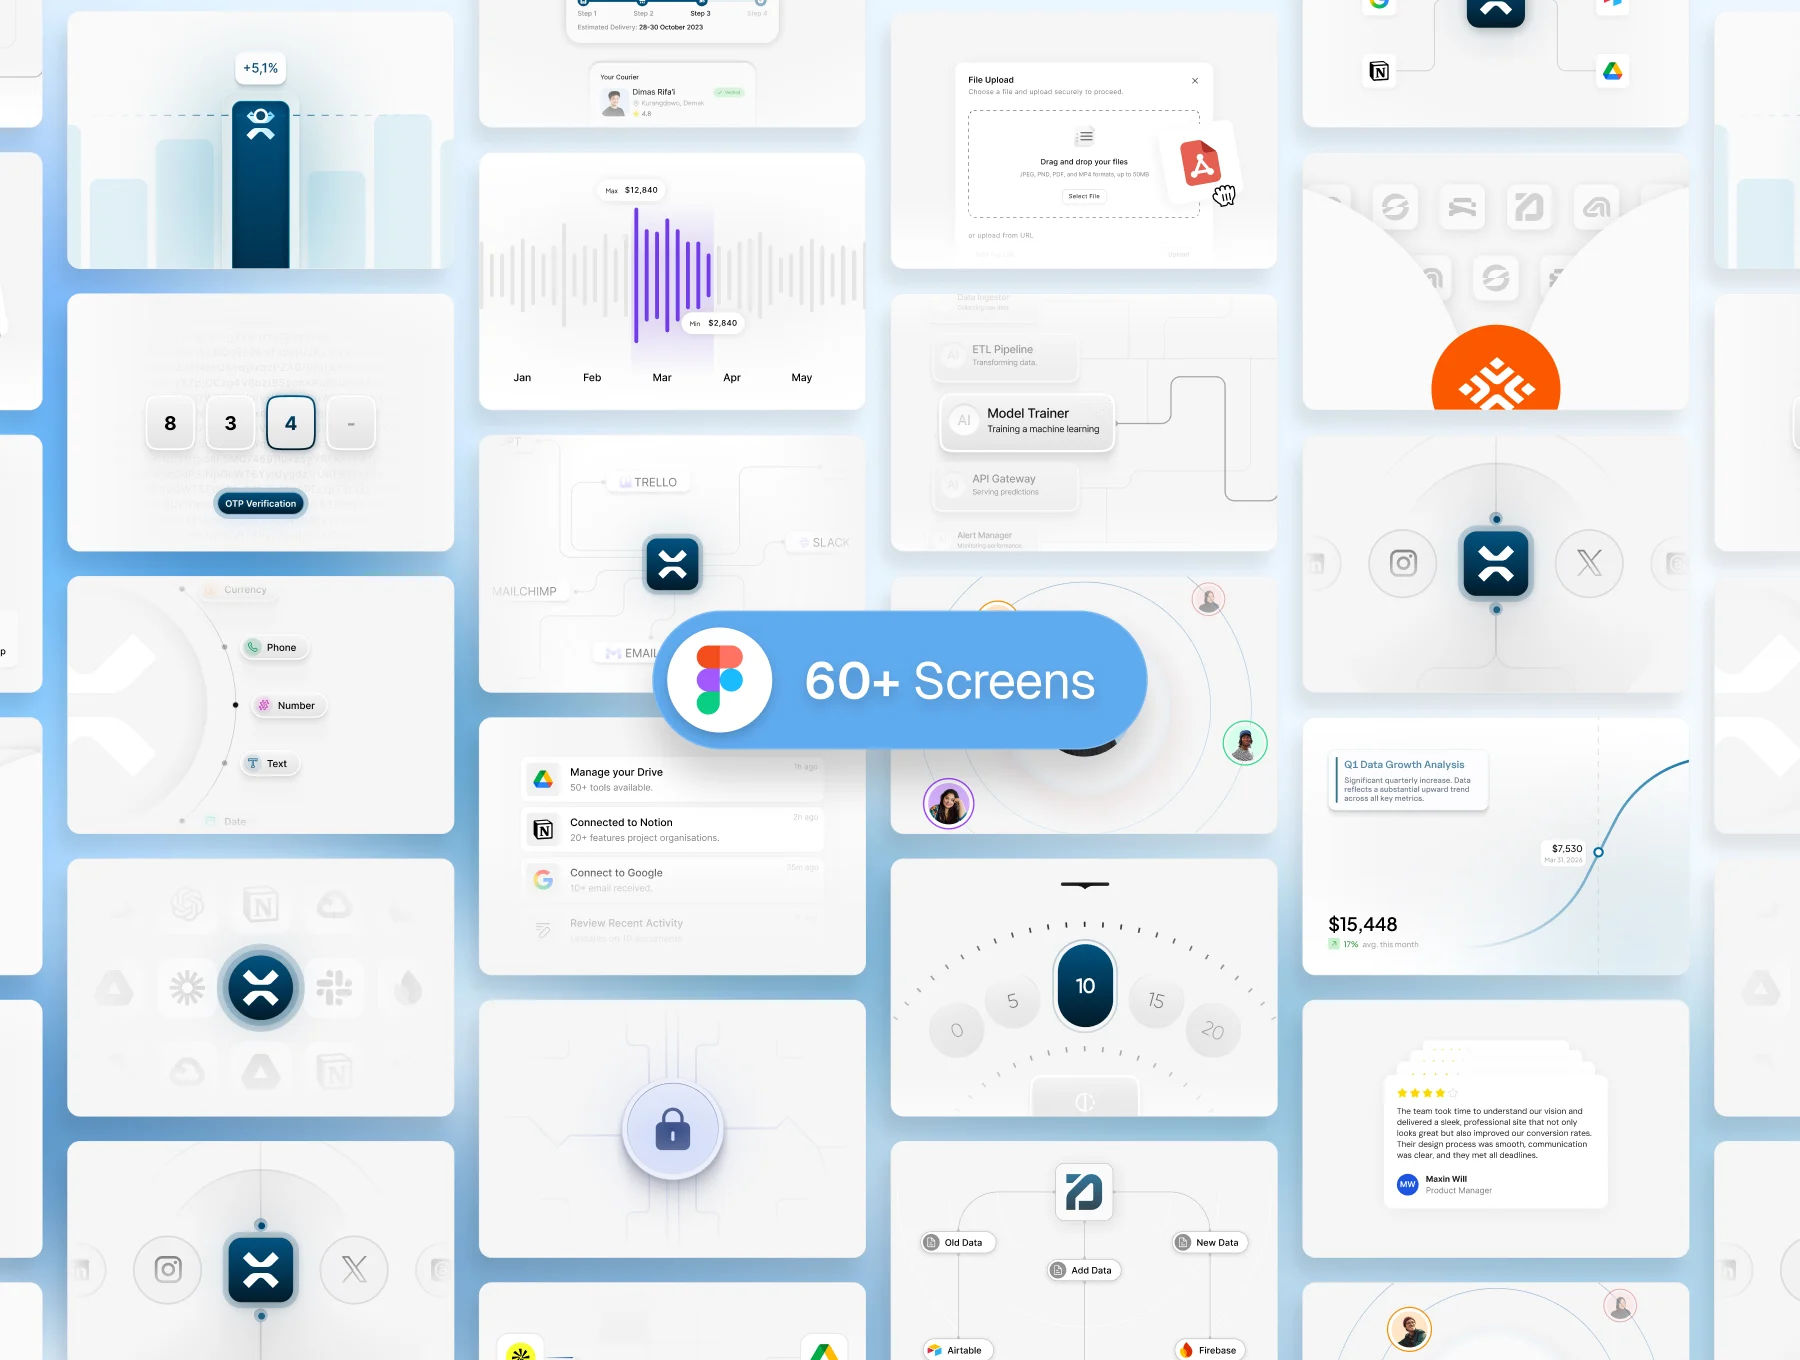Select the Model Trainer card
Viewport: 1800px width, 1360px height.
1027,422
